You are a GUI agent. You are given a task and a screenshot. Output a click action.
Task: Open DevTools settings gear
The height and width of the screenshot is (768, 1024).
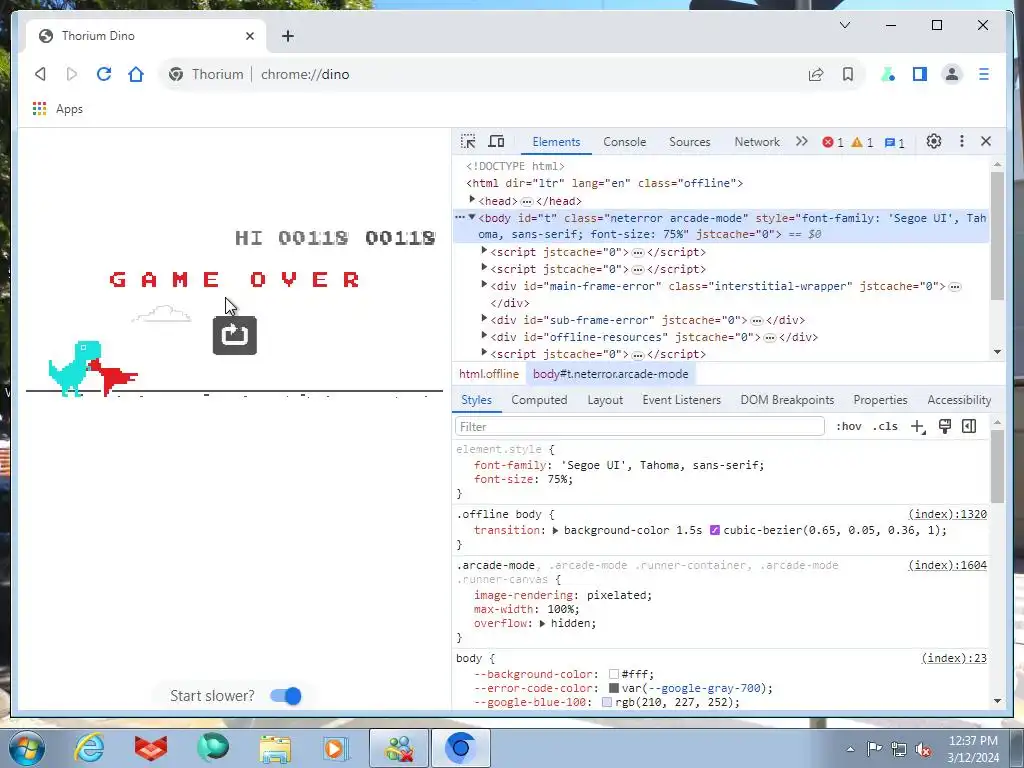(933, 141)
